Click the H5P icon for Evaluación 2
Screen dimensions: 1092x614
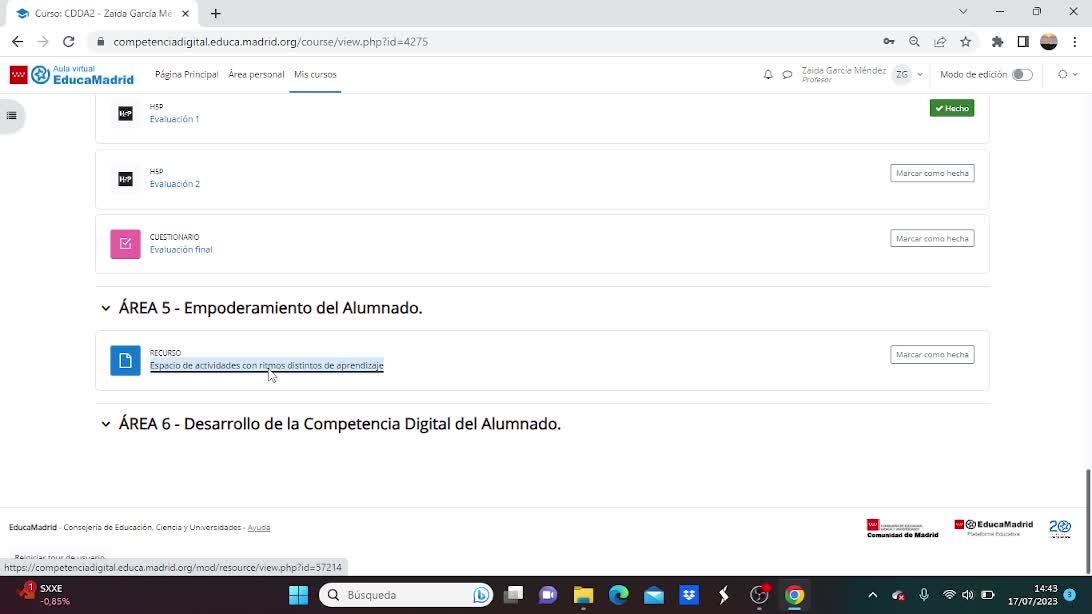point(125,179)
